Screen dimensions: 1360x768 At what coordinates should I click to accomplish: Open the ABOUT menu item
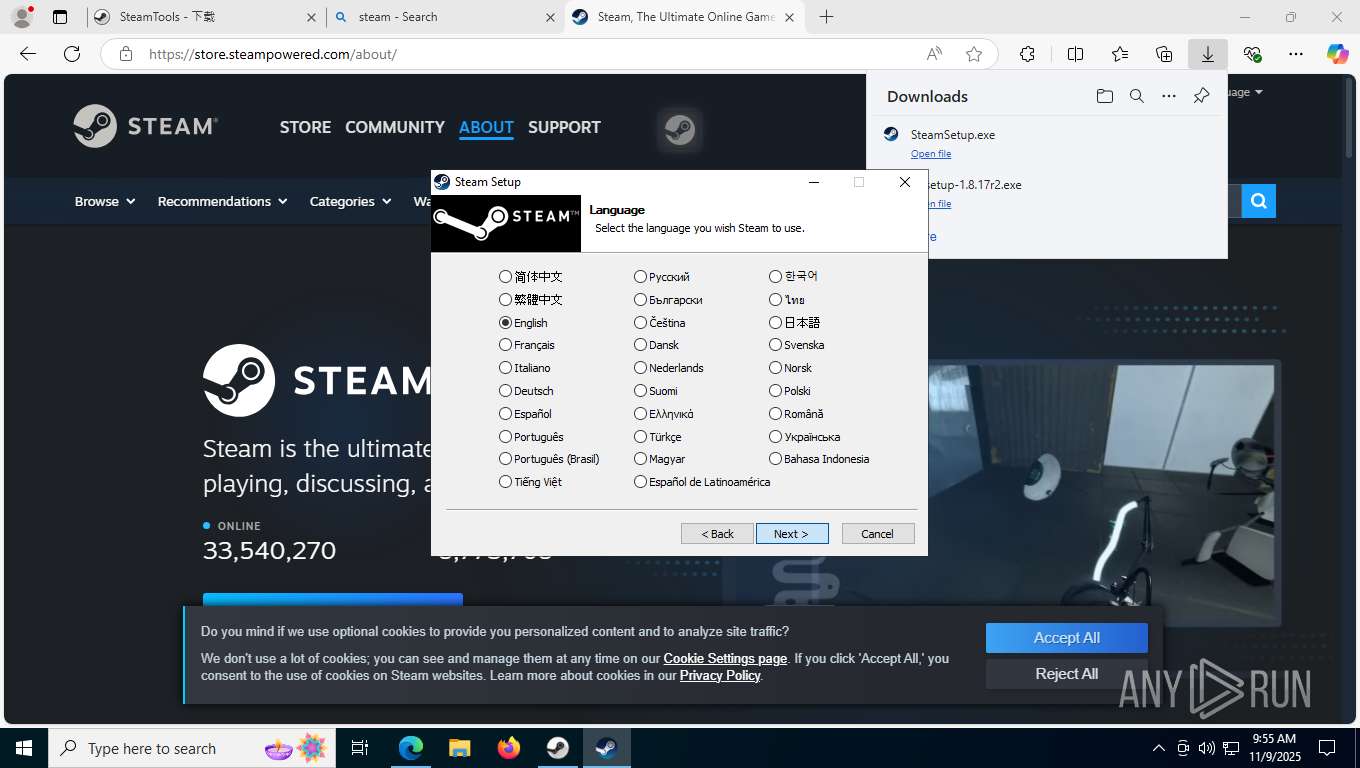point(486,127)
